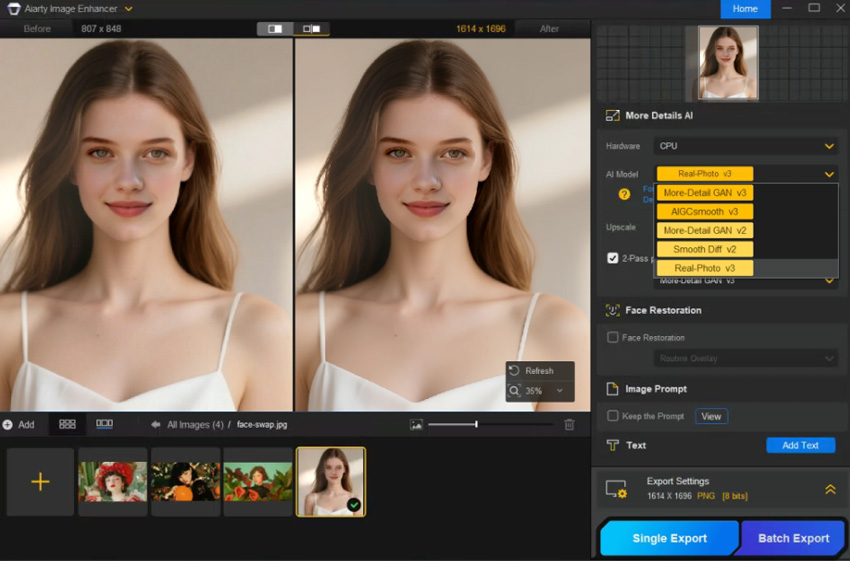
Task: Select the woman among leaves thumbnail
Action: (258, 481)
